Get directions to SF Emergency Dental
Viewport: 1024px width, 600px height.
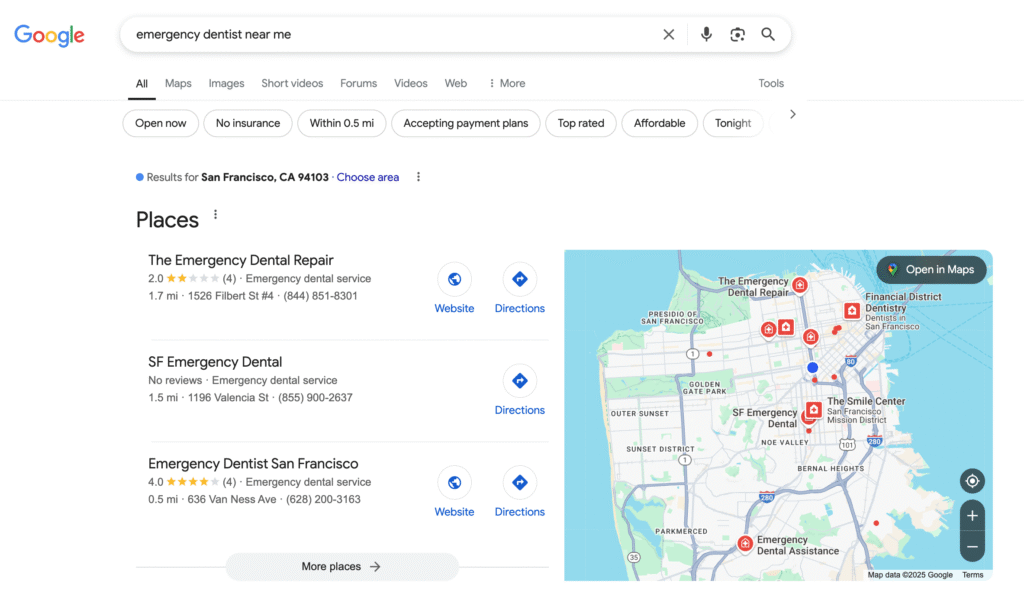pos(519,390)
